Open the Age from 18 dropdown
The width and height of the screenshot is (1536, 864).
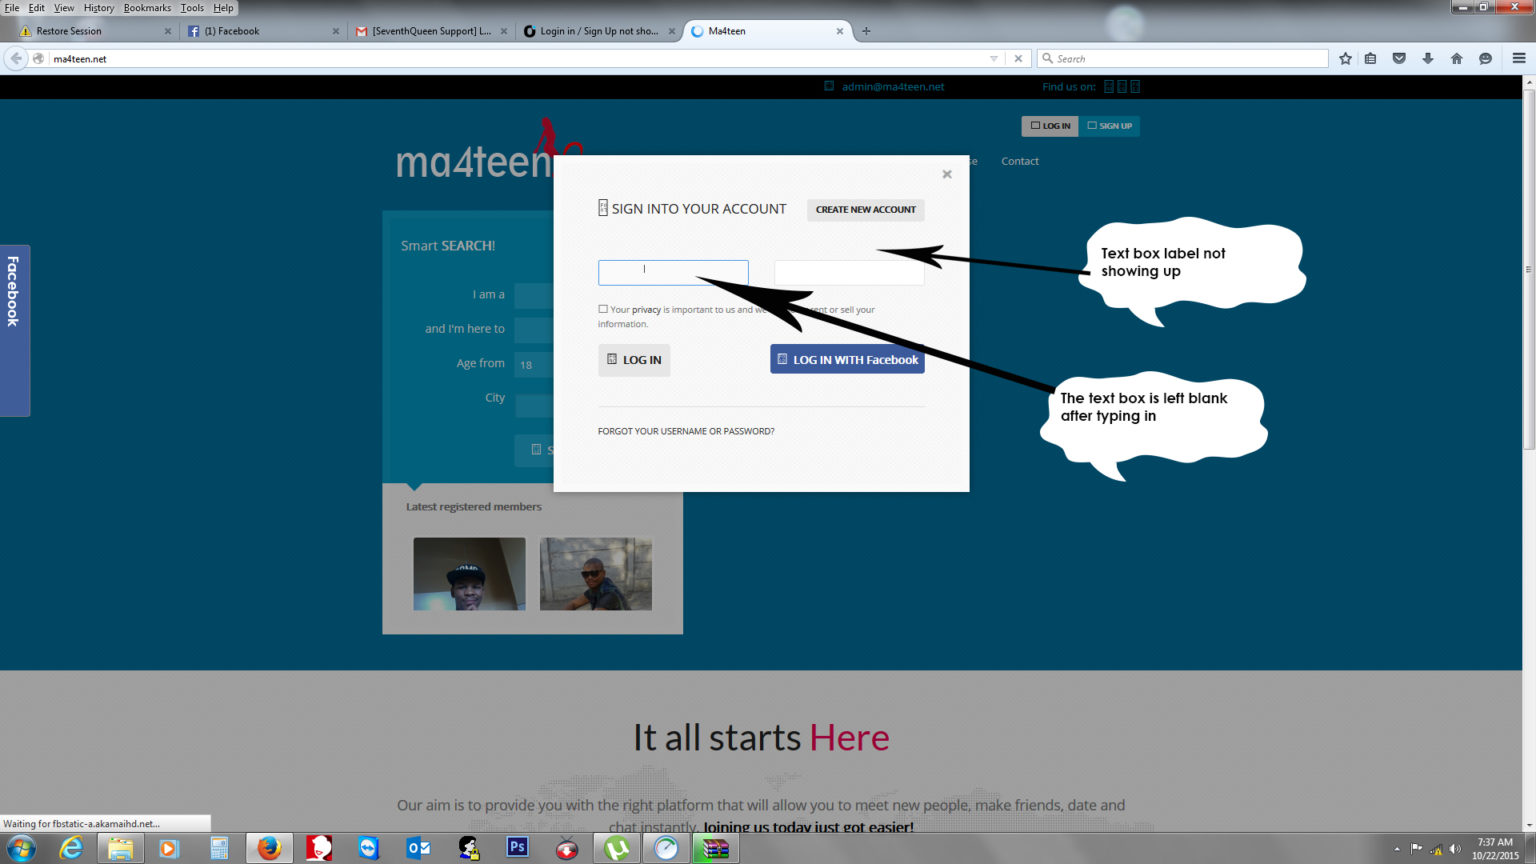pos(534,365)
